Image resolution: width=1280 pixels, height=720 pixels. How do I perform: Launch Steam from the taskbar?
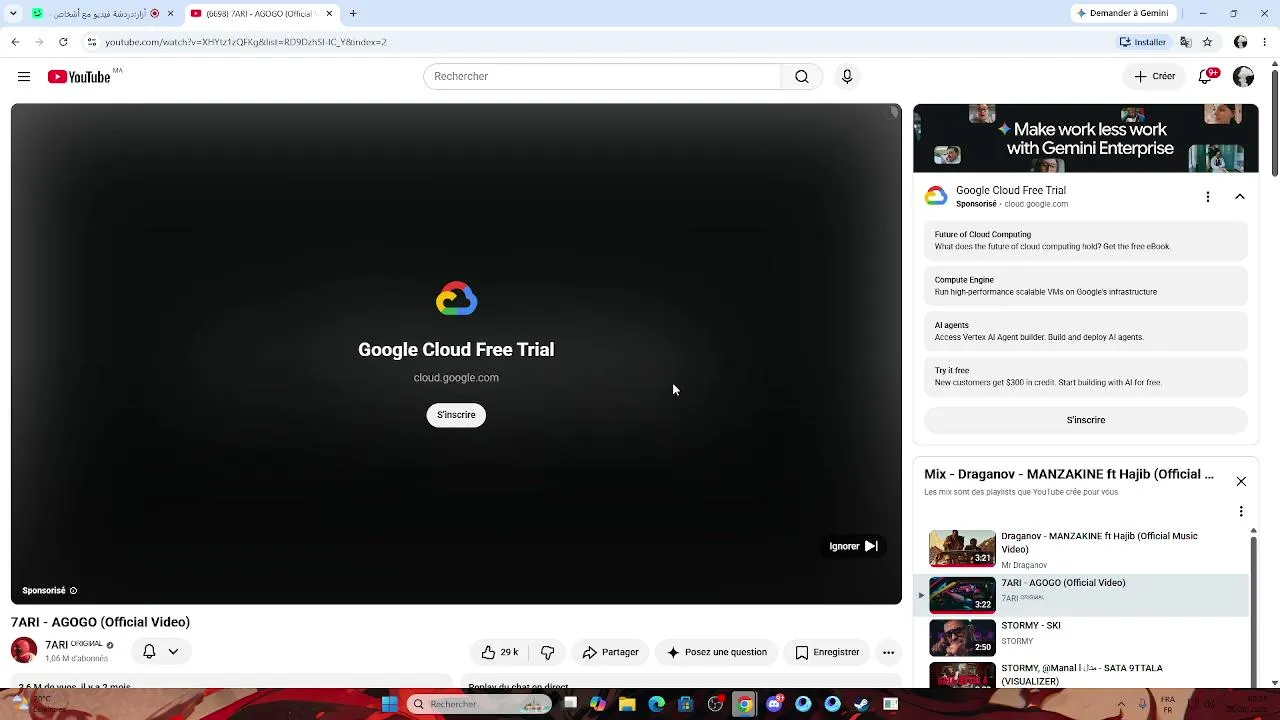[x=861, y=704]
